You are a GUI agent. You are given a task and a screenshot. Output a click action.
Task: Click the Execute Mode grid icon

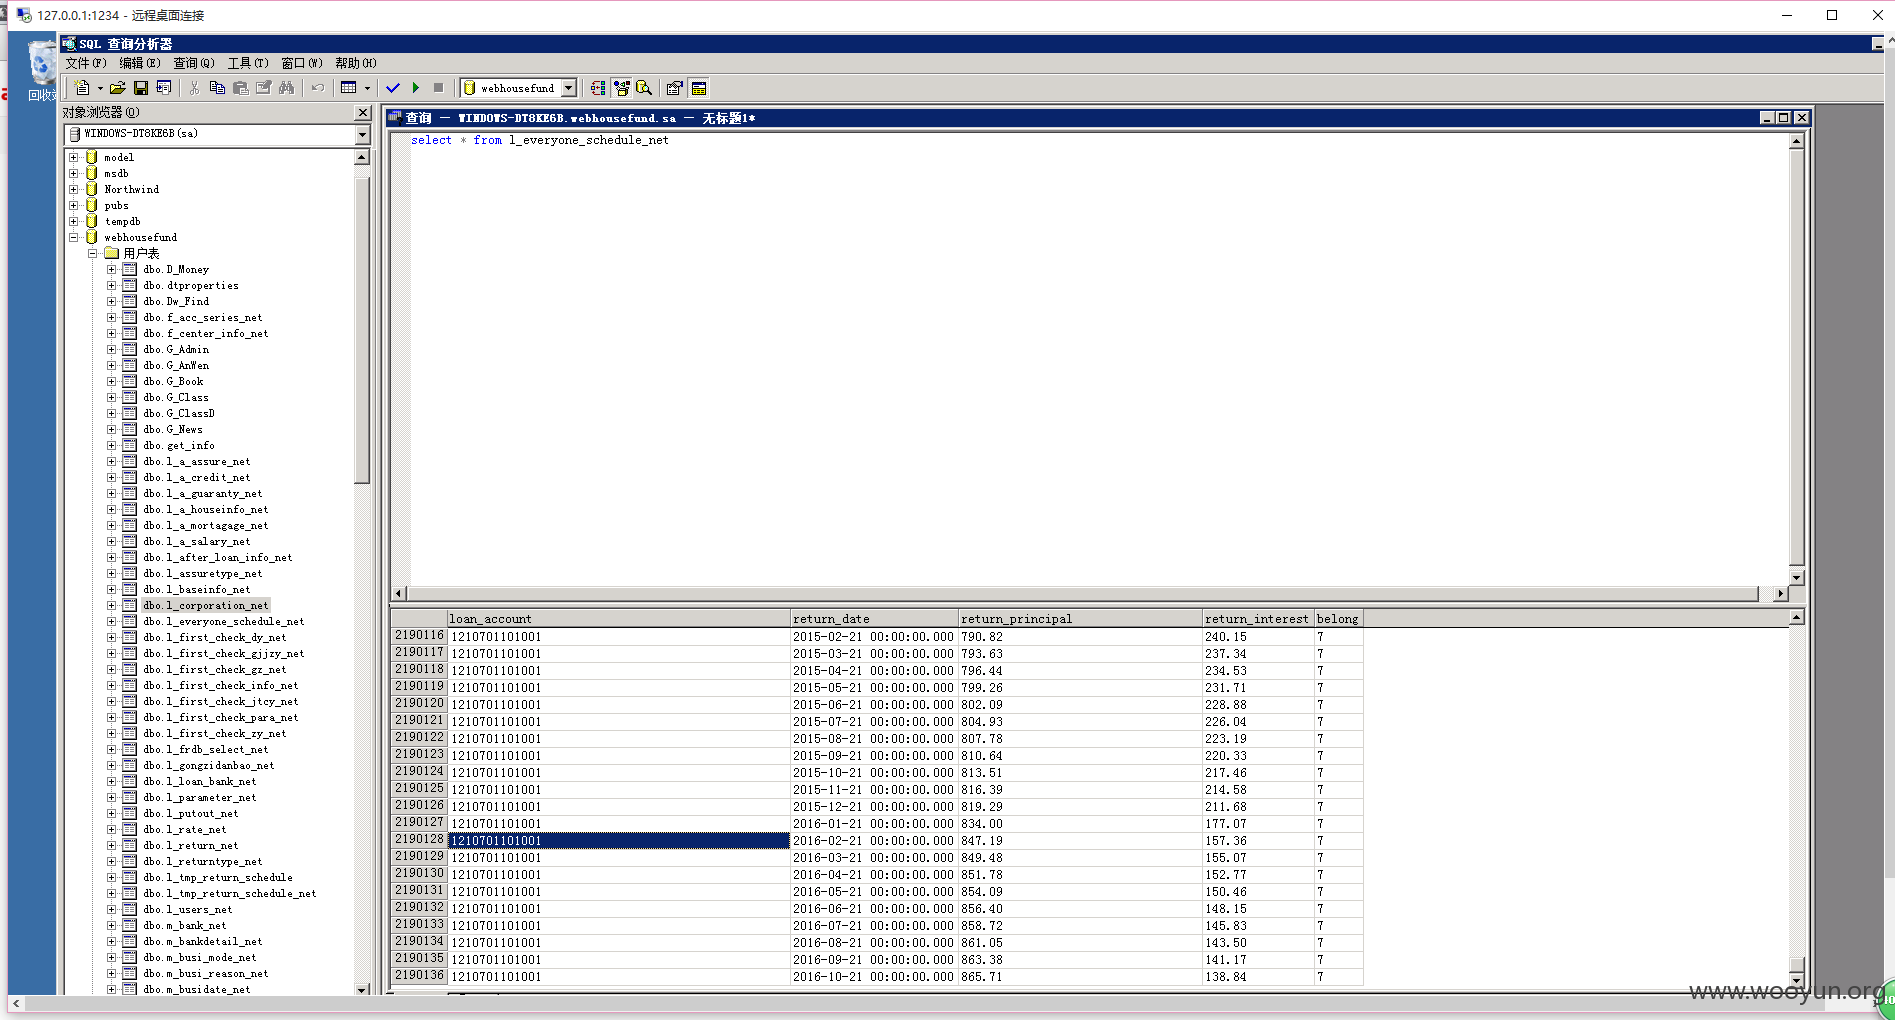pyautogui.click(x=348, y=88)
